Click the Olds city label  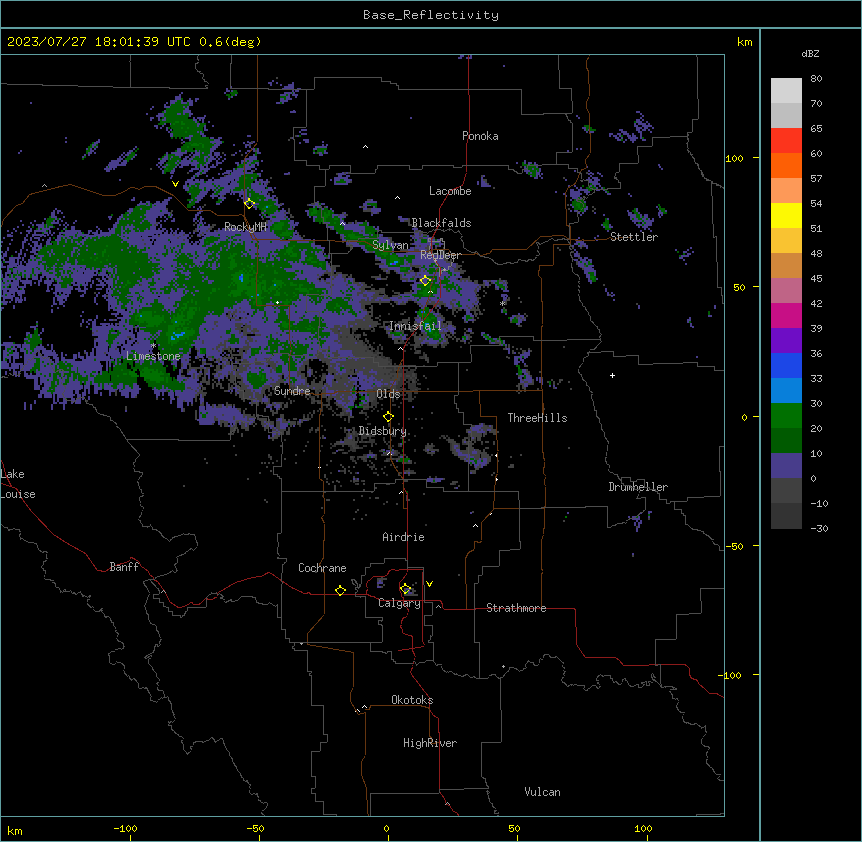tap(388, 394)
